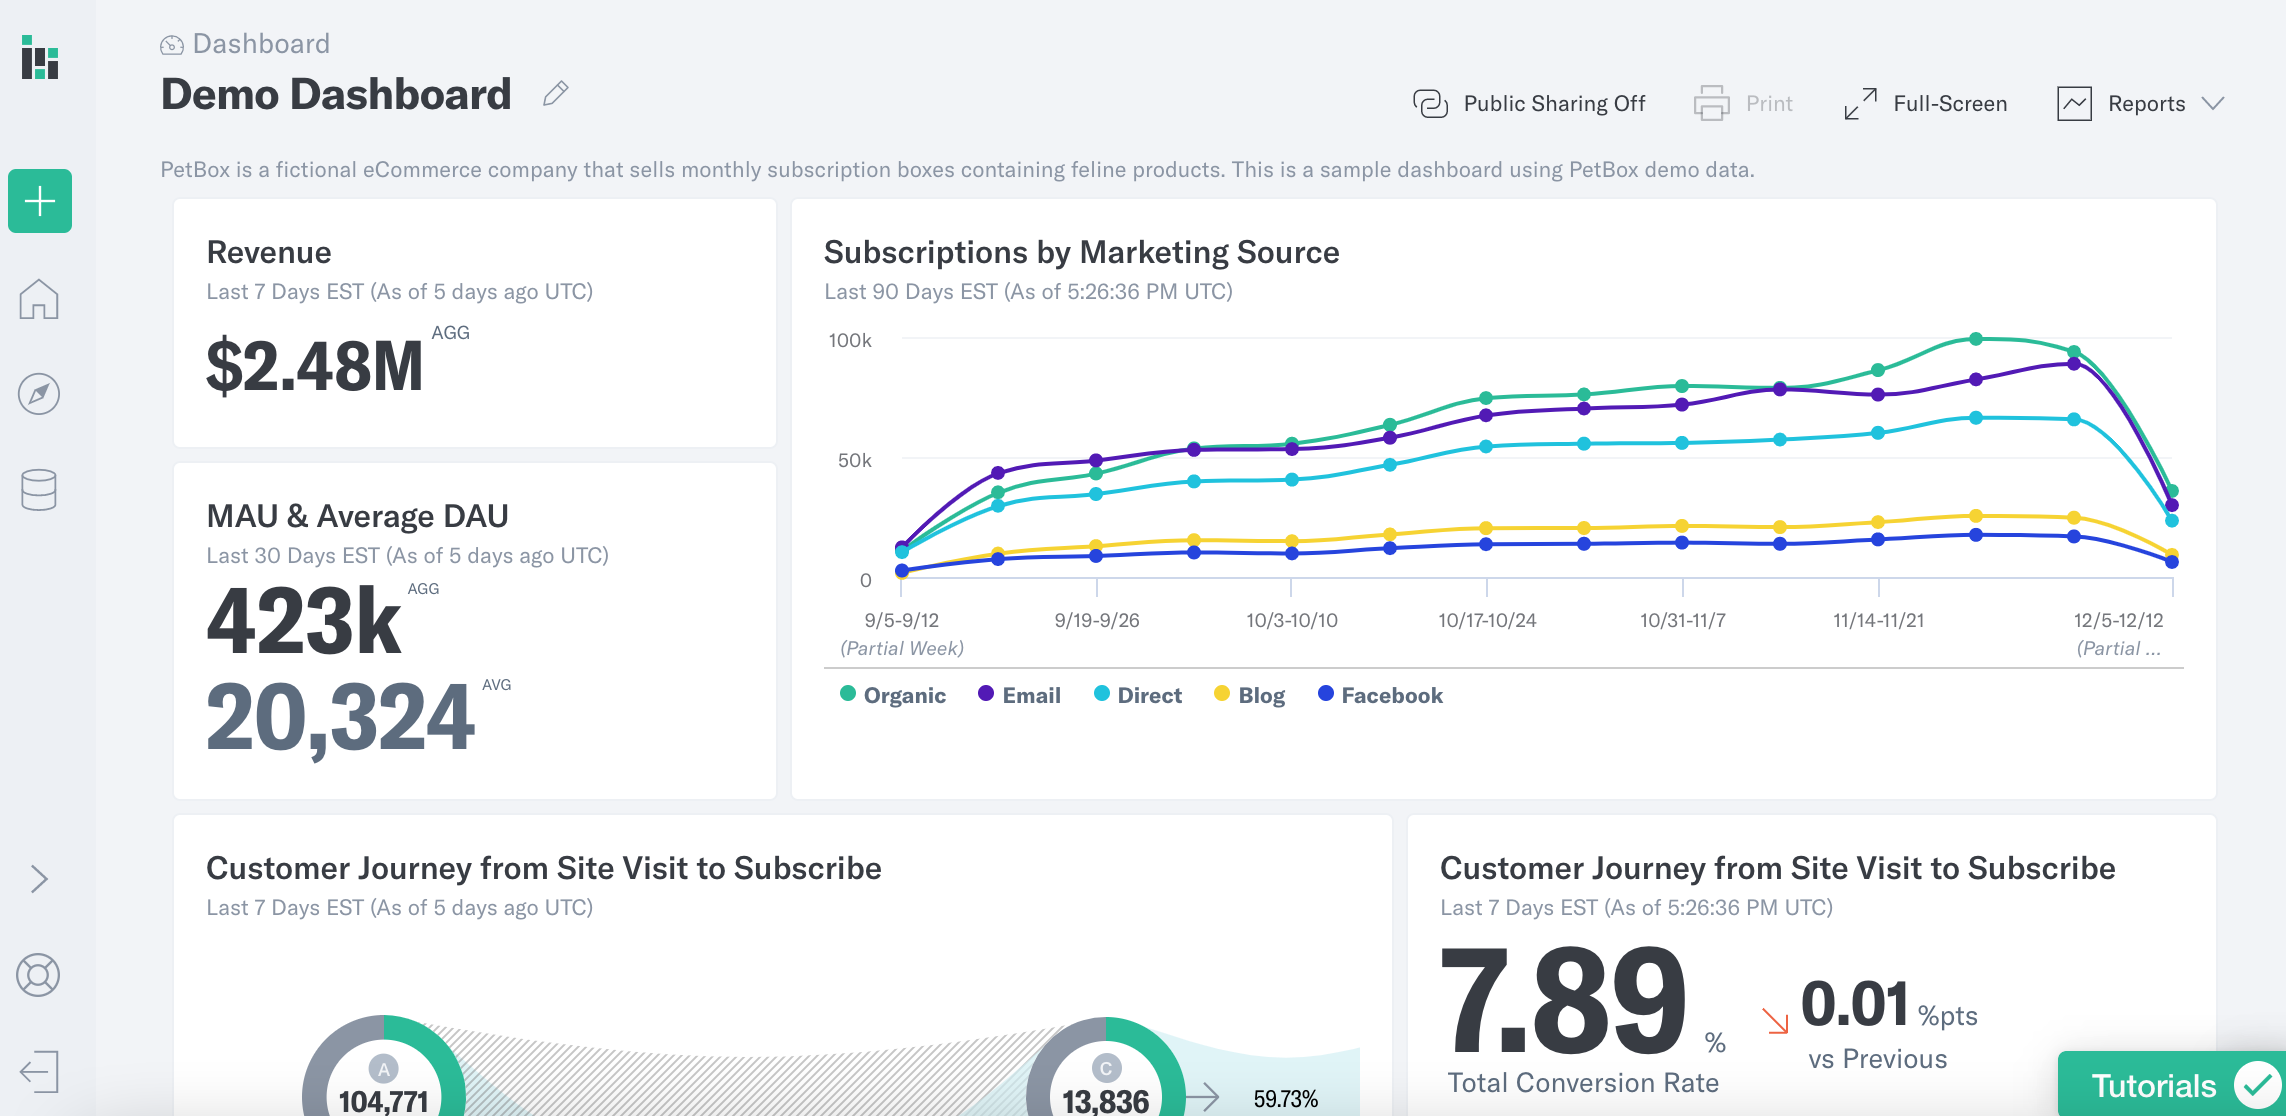This screenshot has height=1116, width=2286.
Task: Click the 11/14-11/21 axis label
Action: pos(1878,620)
